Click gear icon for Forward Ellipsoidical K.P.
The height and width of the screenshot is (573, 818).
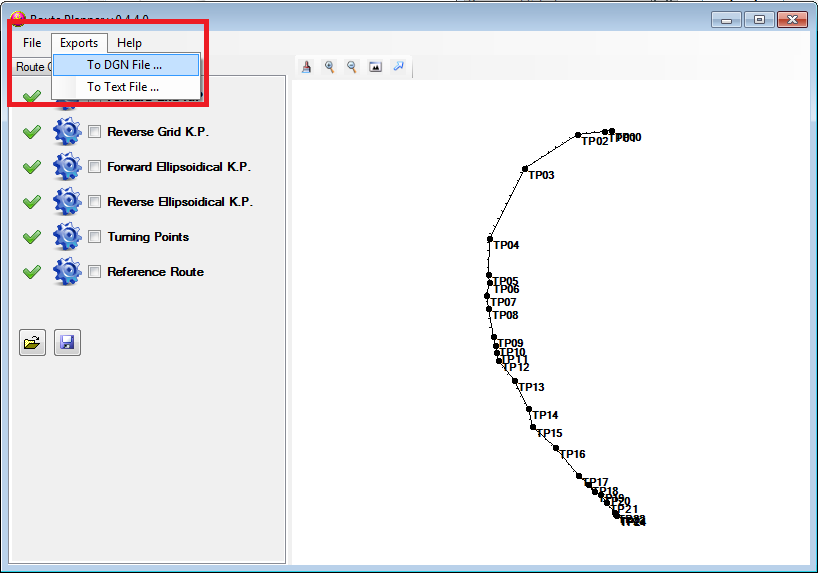[x=67, y=166]
